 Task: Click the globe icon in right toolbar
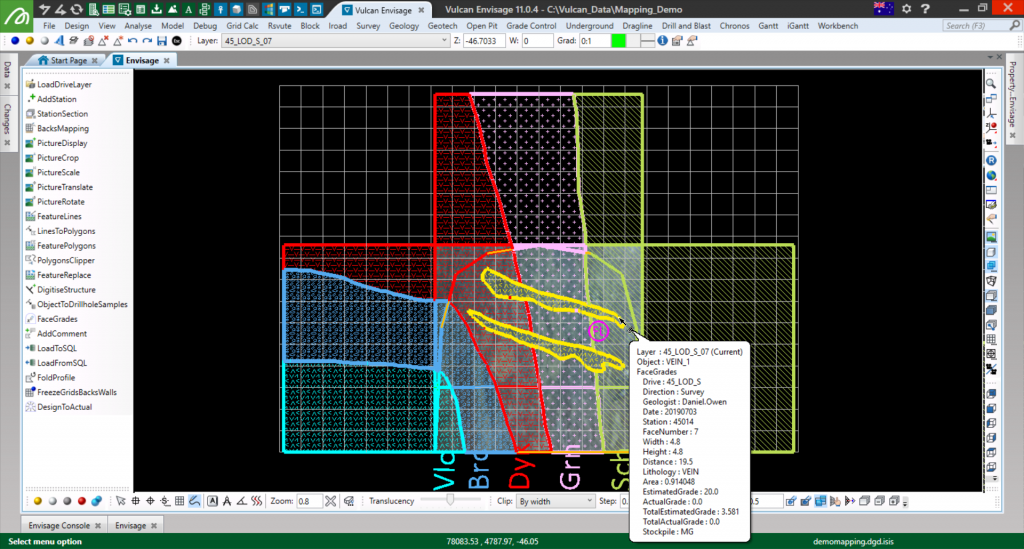point(991,176)
